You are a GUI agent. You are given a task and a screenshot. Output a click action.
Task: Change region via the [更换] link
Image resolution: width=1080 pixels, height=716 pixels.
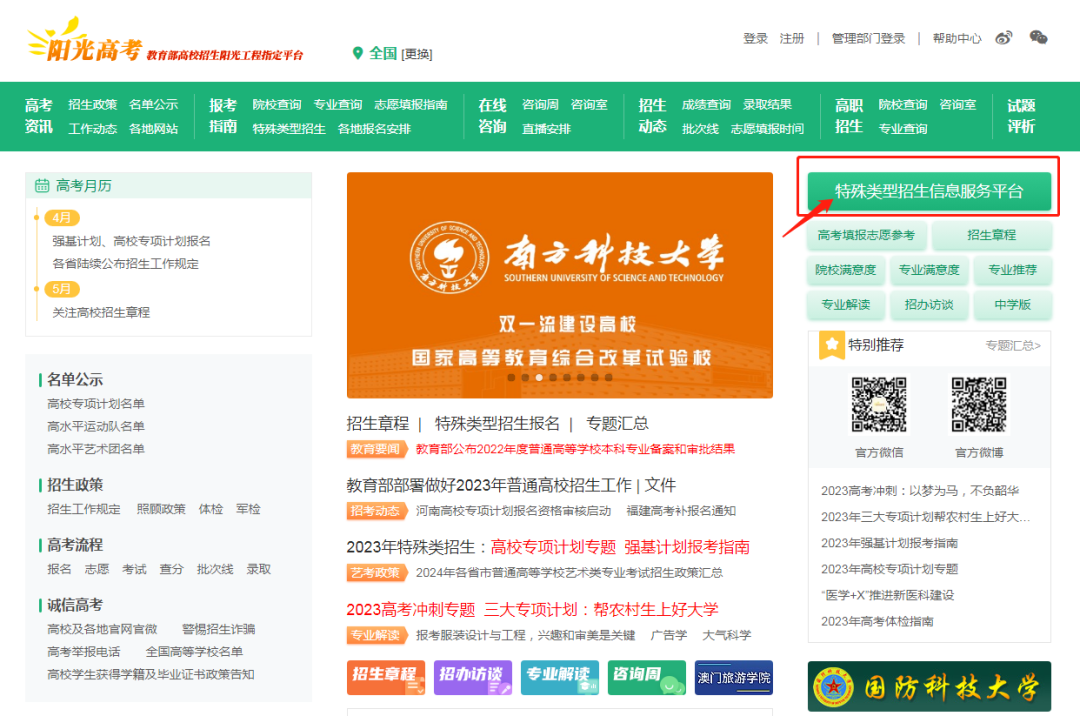click(x=417, y=54)
